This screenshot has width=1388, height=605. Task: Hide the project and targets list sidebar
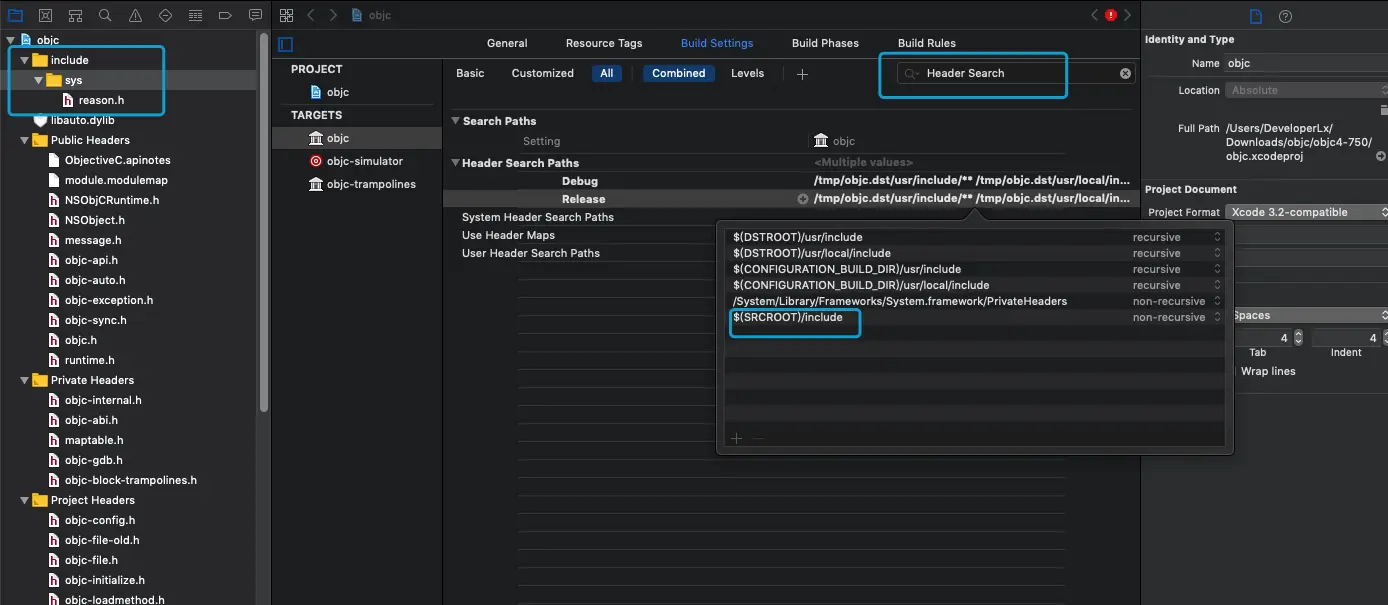286,44
